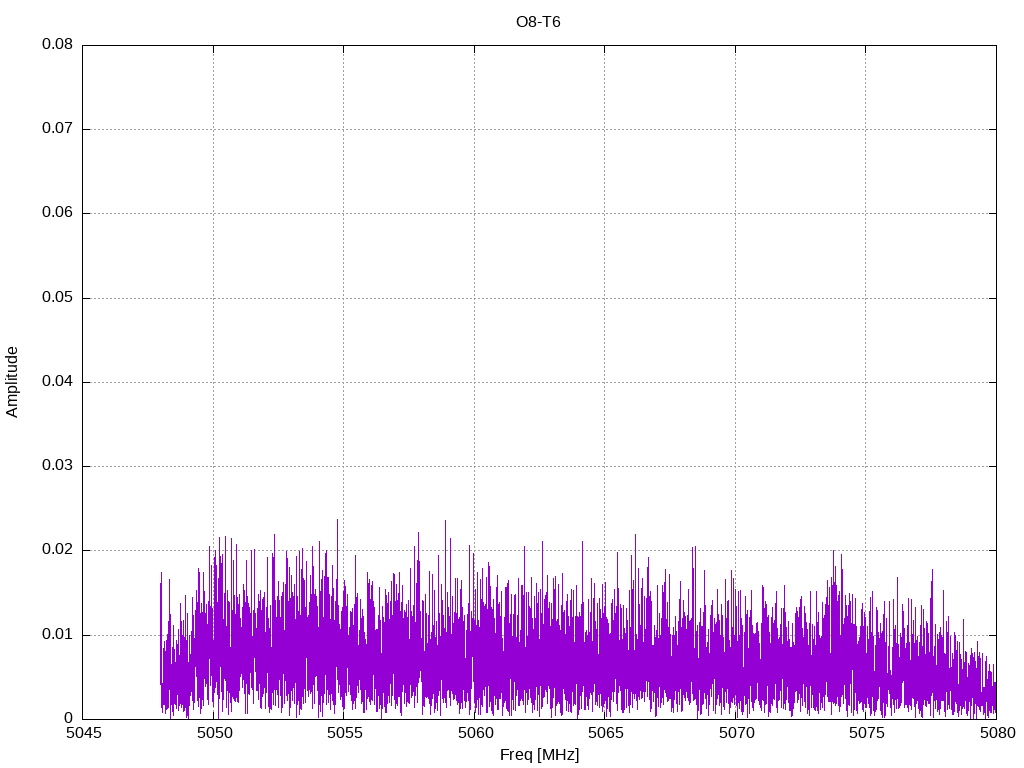This screenshot has width=1024, height=768.
Task: Click the 5075 x-axis tick label
Action: click(x=866, y=734)
